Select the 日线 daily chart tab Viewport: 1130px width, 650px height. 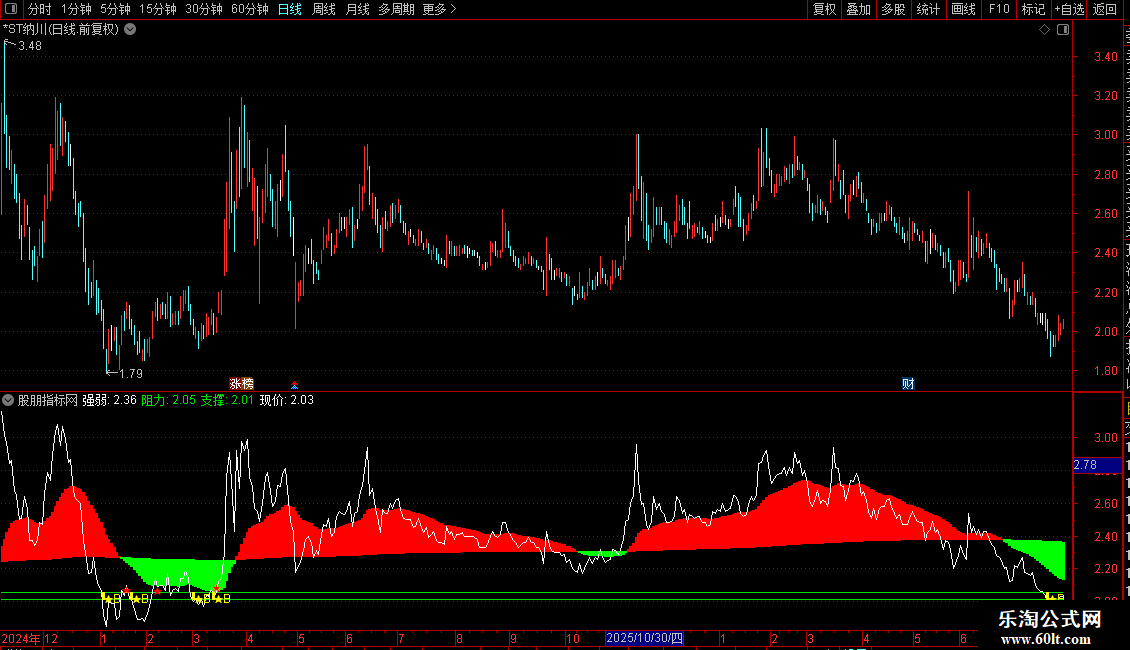point(290,9)
